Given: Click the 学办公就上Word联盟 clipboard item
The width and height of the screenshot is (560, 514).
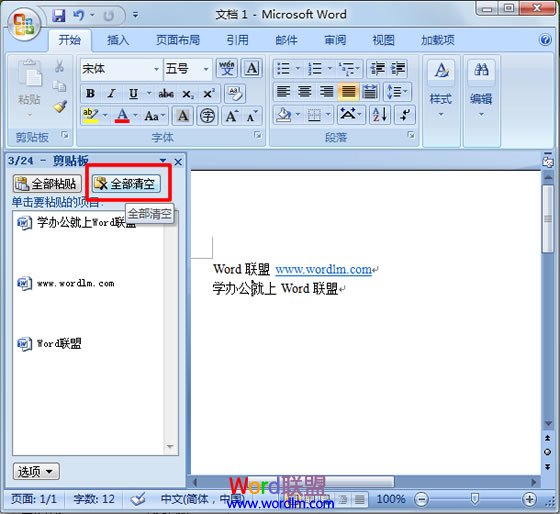Looking at the screenshot, I should (88, 223).
